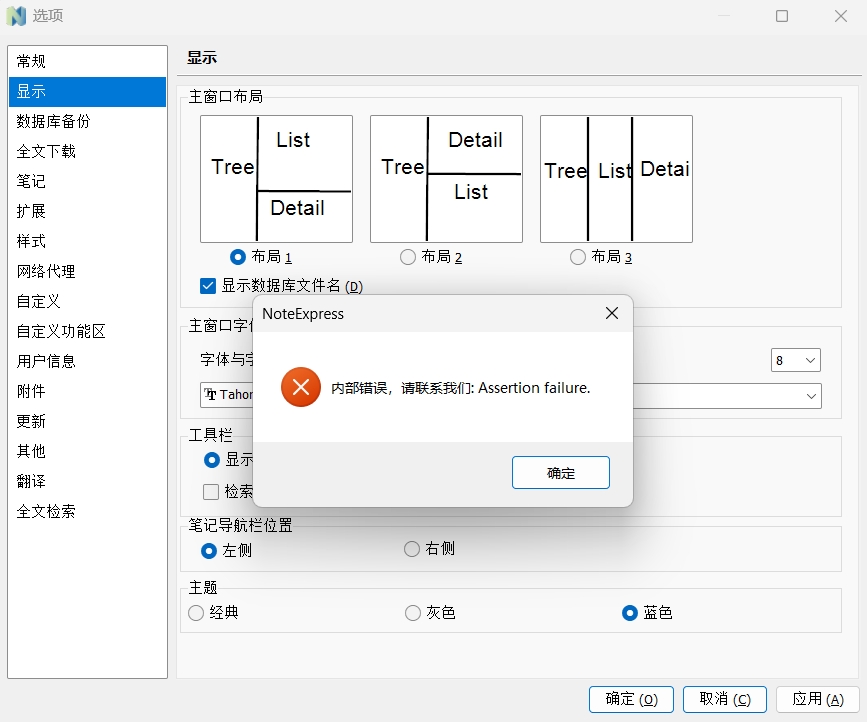Click the NoteExpress icon in the title bar
867x722 pixels.
(x=15, y=16)
